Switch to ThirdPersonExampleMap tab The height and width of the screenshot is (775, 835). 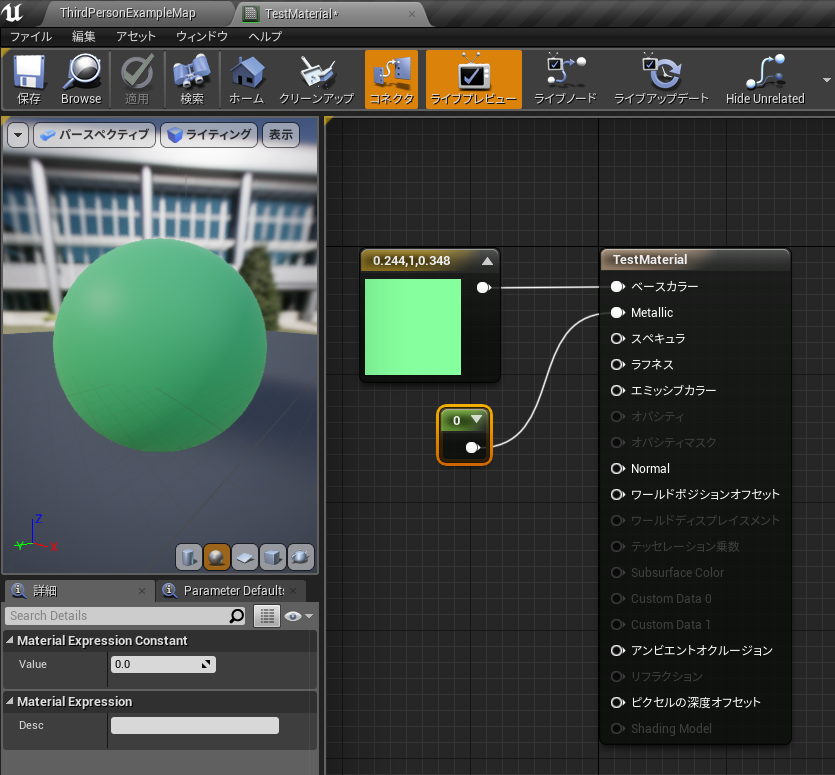128,13
